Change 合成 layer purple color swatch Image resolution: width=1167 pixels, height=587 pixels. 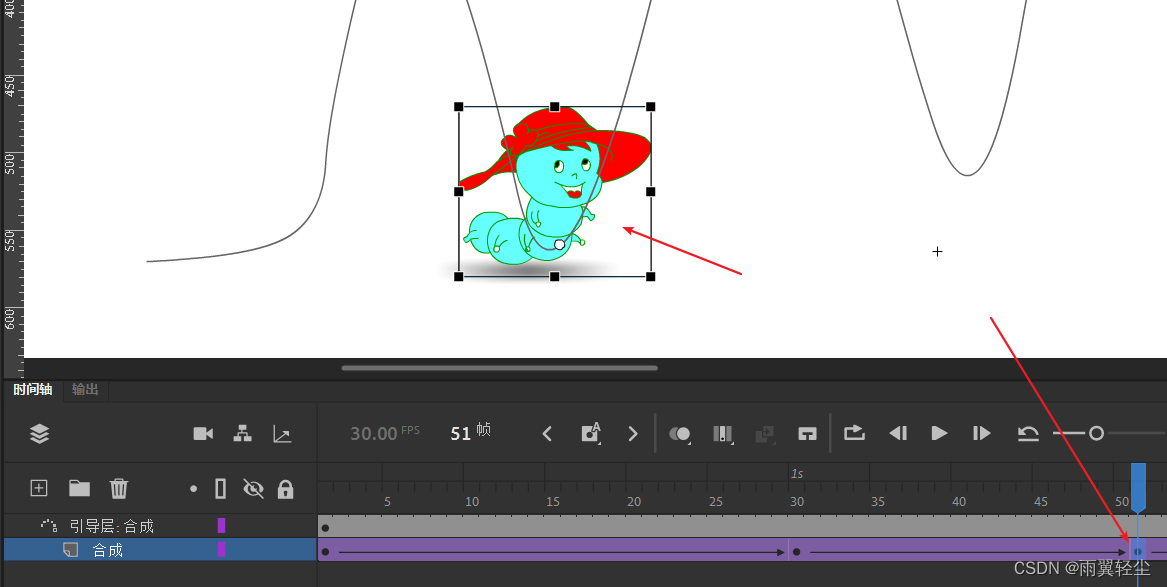221,550
